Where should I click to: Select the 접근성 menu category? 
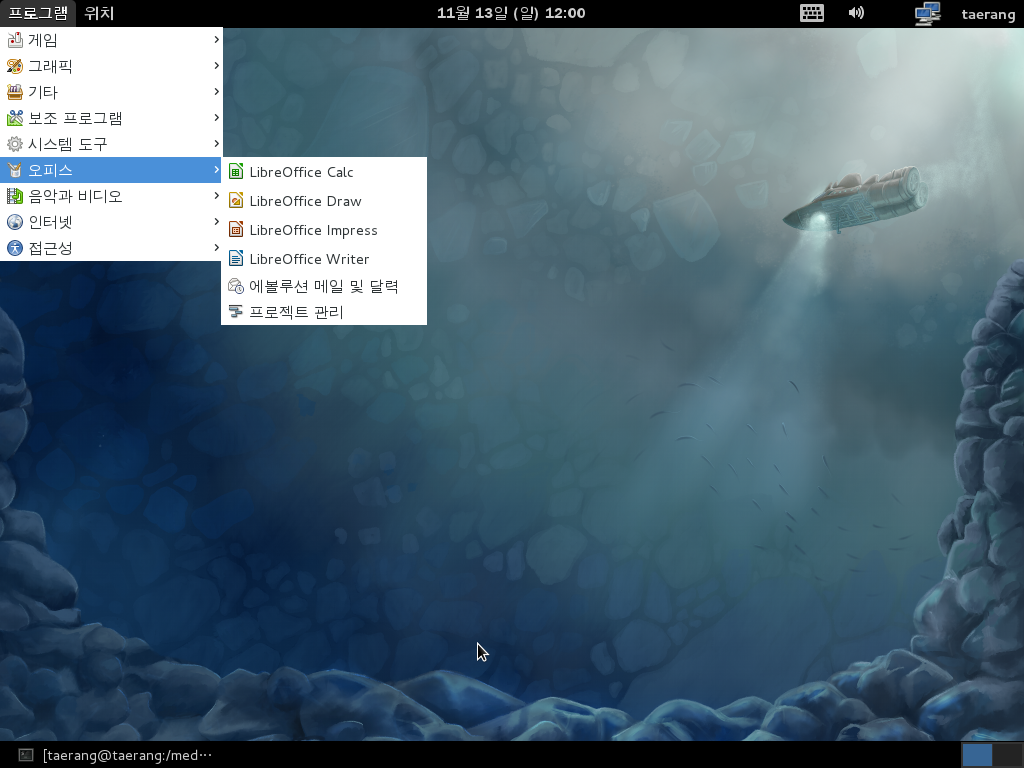pyautogui.click(x=111, y=248)
